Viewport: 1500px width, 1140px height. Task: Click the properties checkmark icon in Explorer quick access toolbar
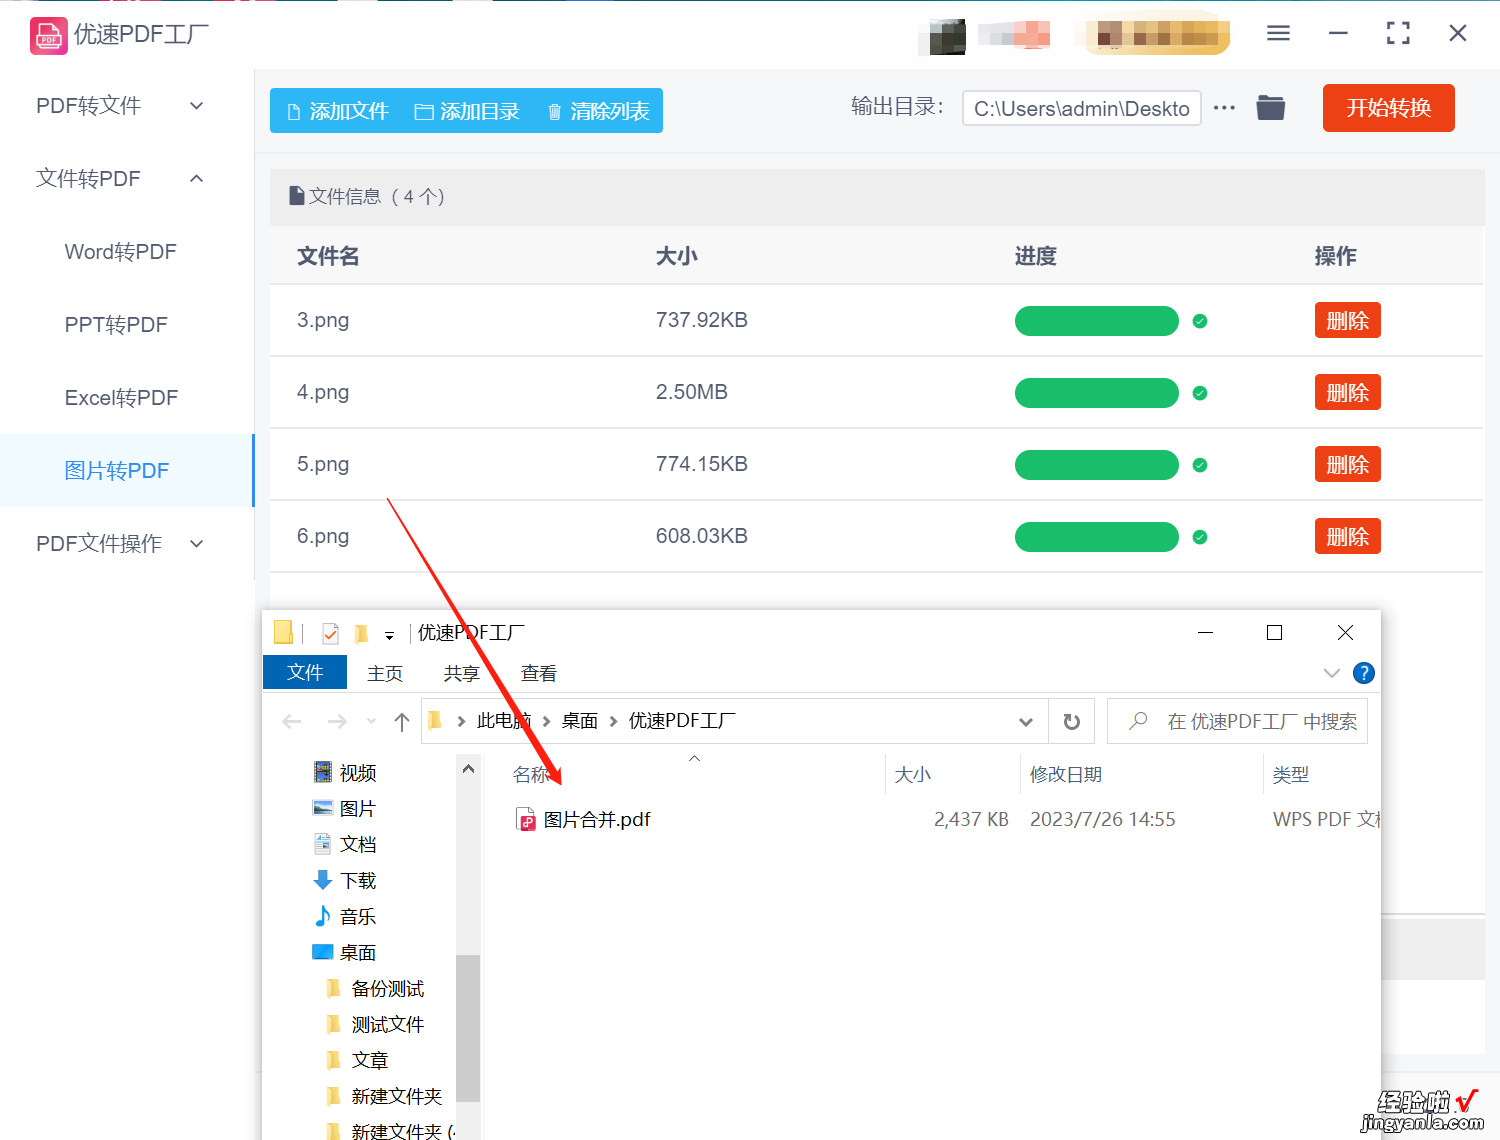pos(330,633)
